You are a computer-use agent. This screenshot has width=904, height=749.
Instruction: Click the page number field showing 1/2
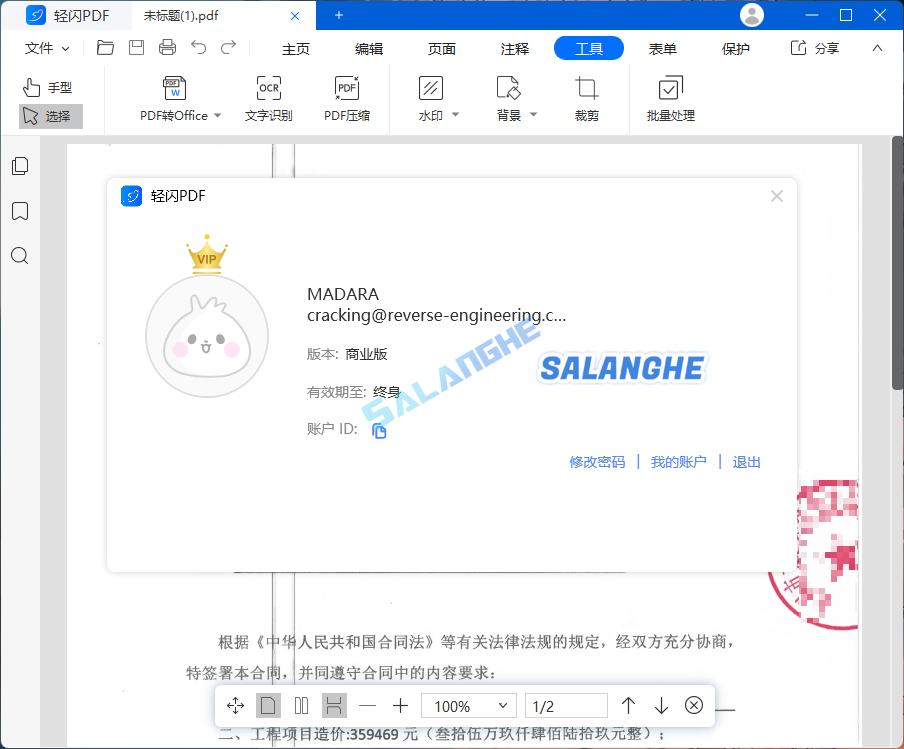coord(566,706)
